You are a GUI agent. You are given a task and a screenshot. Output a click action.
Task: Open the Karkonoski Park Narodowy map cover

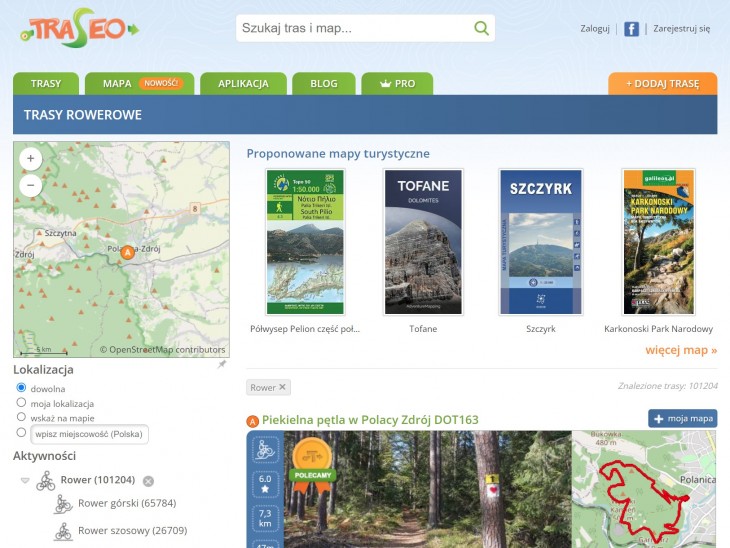click(658, 242)
